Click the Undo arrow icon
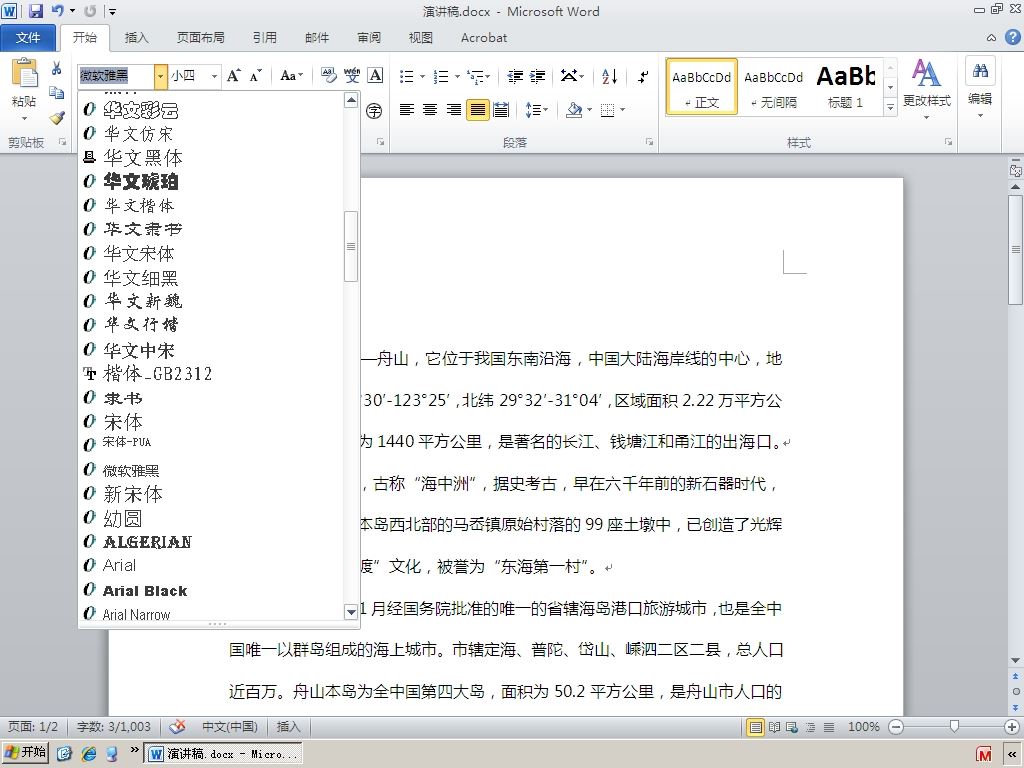This screenshot has width=1024, height=768. (58, 11)
